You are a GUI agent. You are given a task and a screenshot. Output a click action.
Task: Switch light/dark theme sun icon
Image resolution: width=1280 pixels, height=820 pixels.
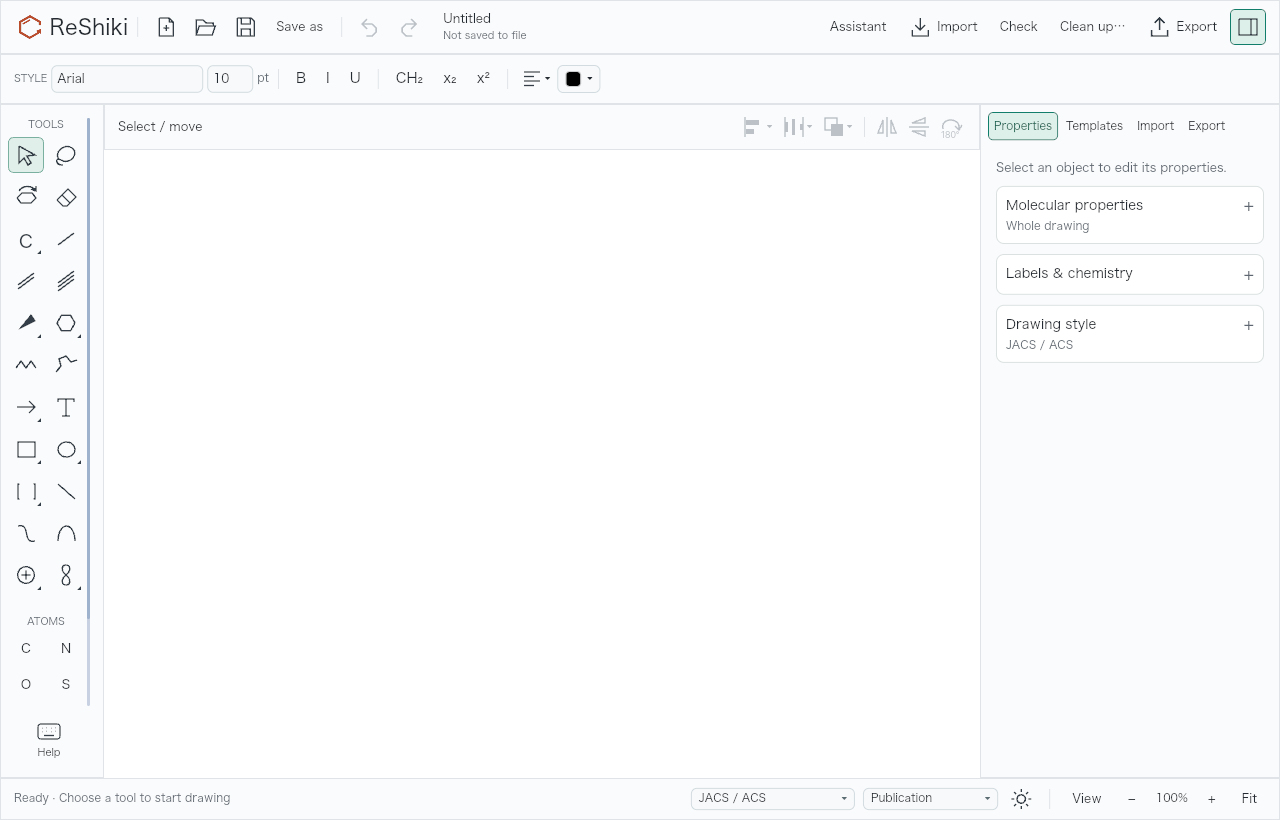pos(1021,798)
